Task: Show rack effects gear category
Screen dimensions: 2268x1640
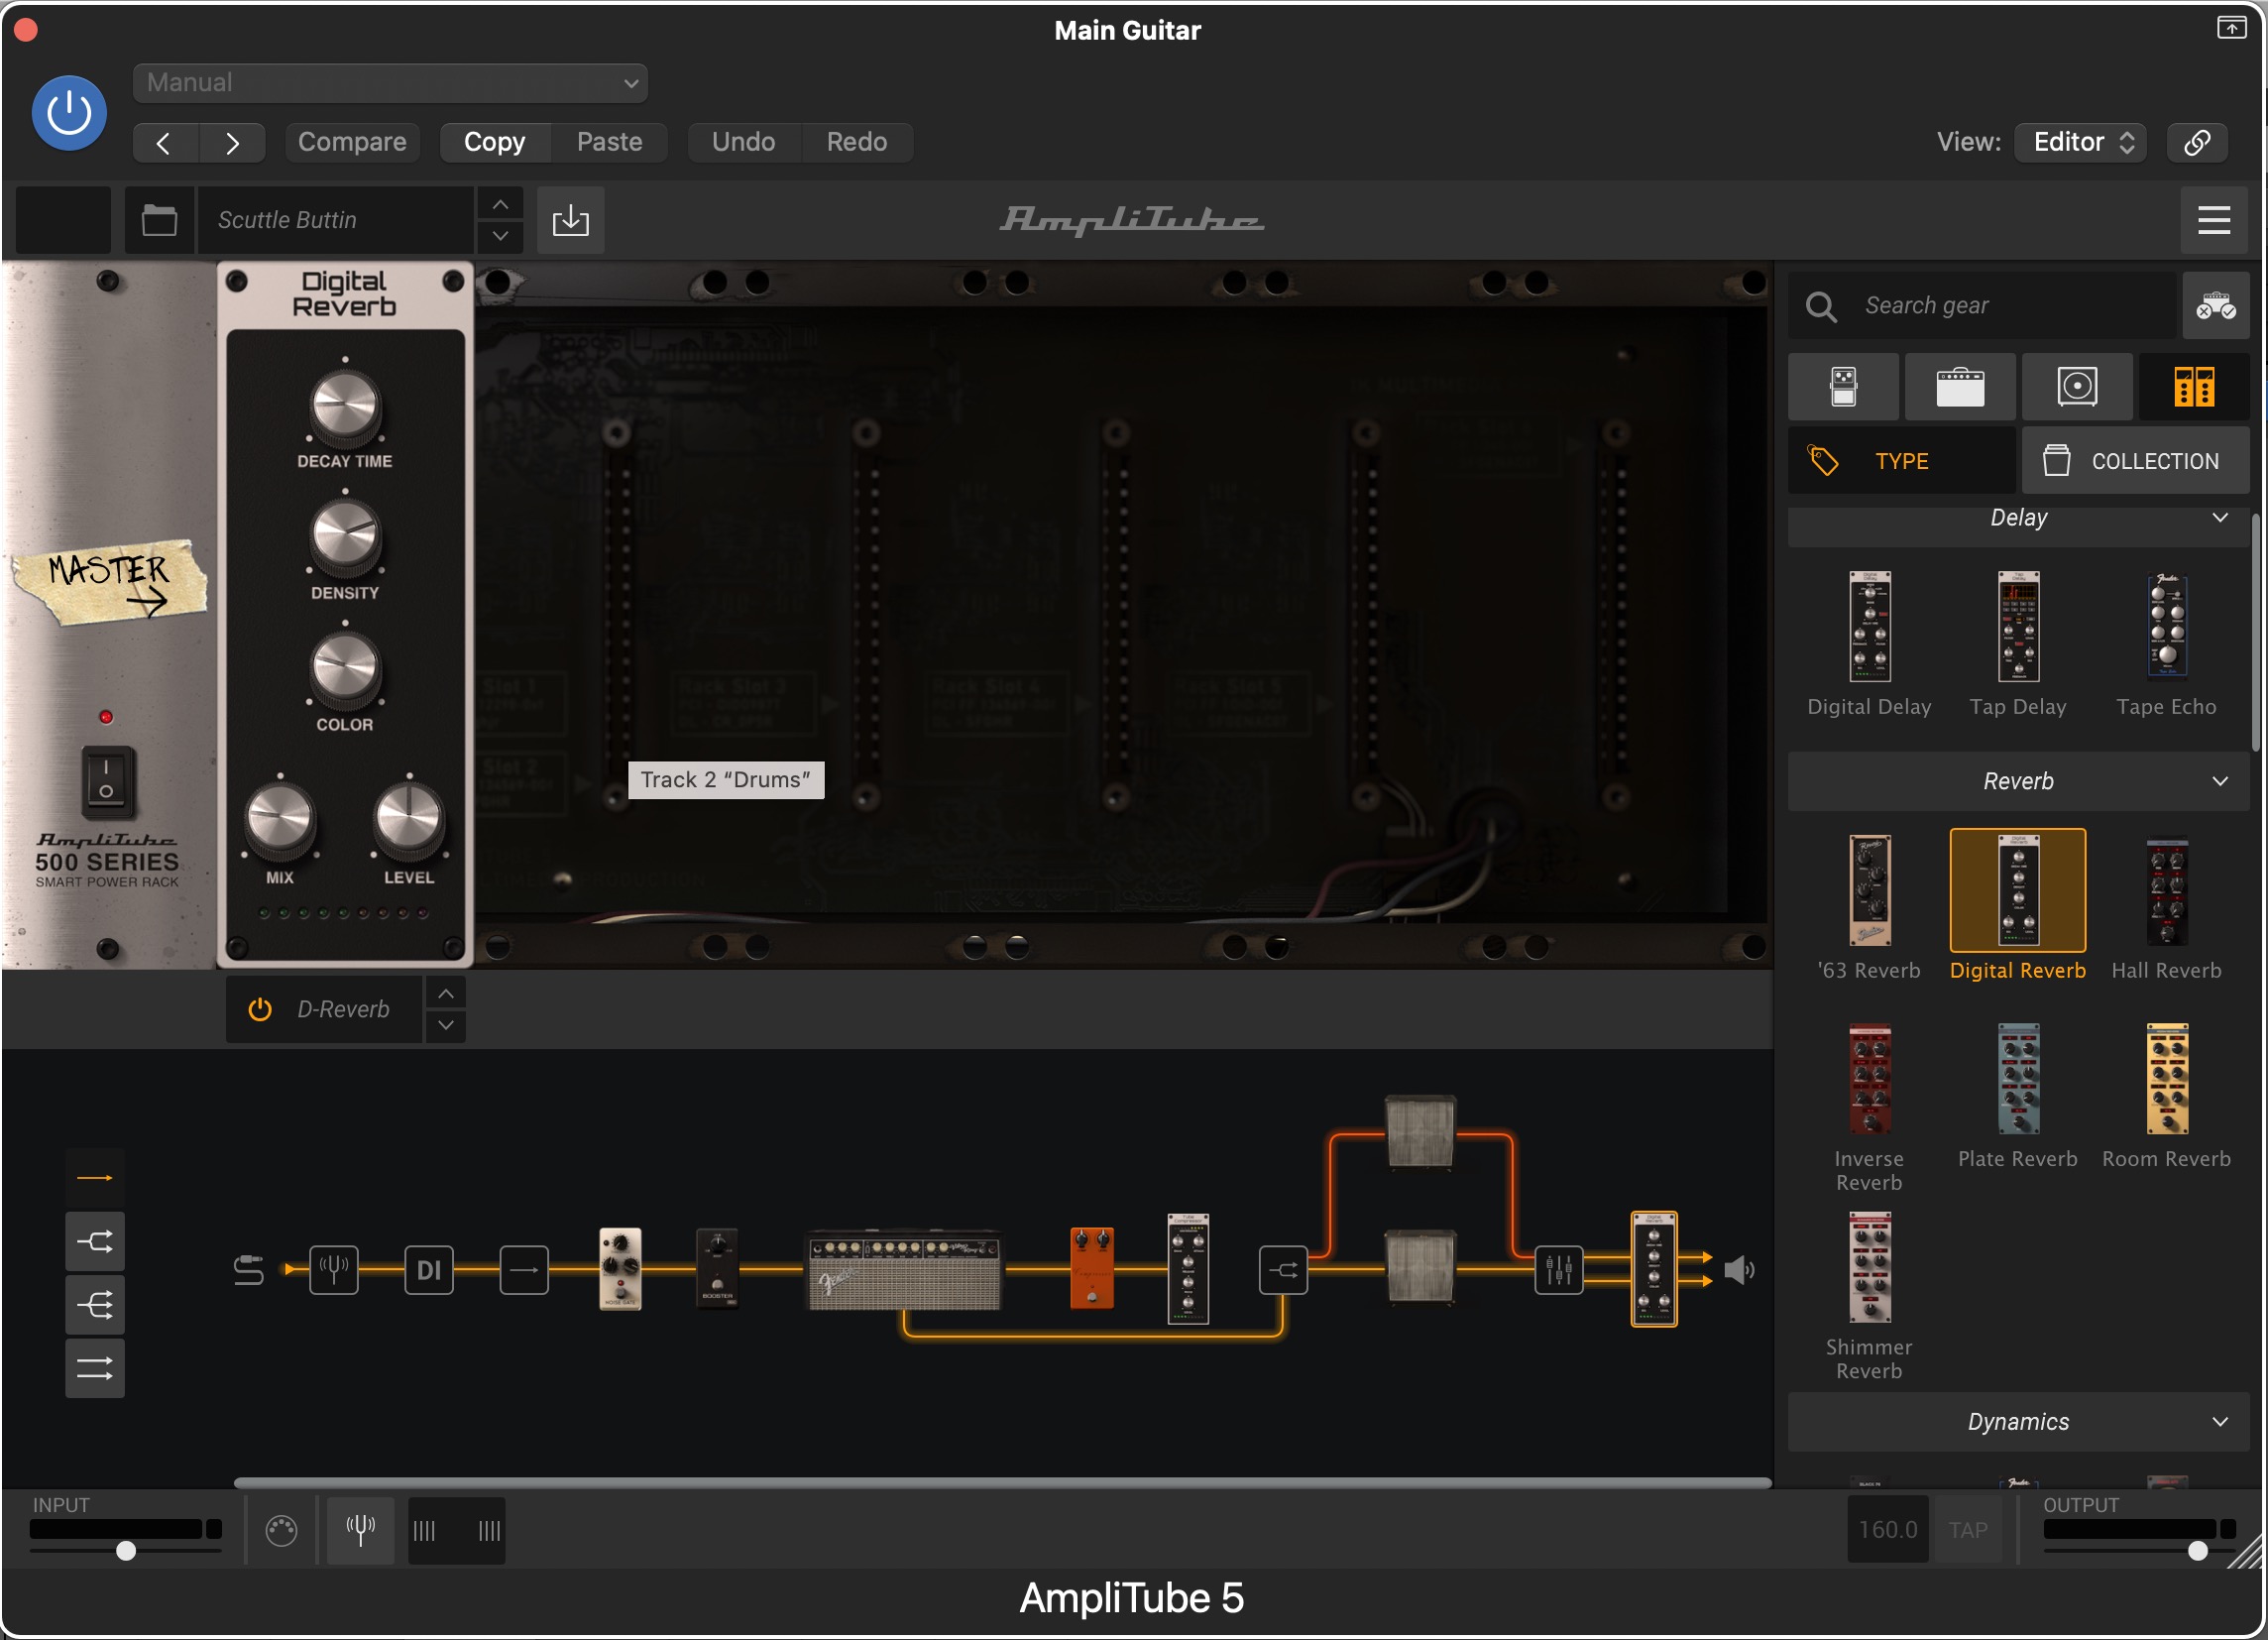Action: [2194, 386]
